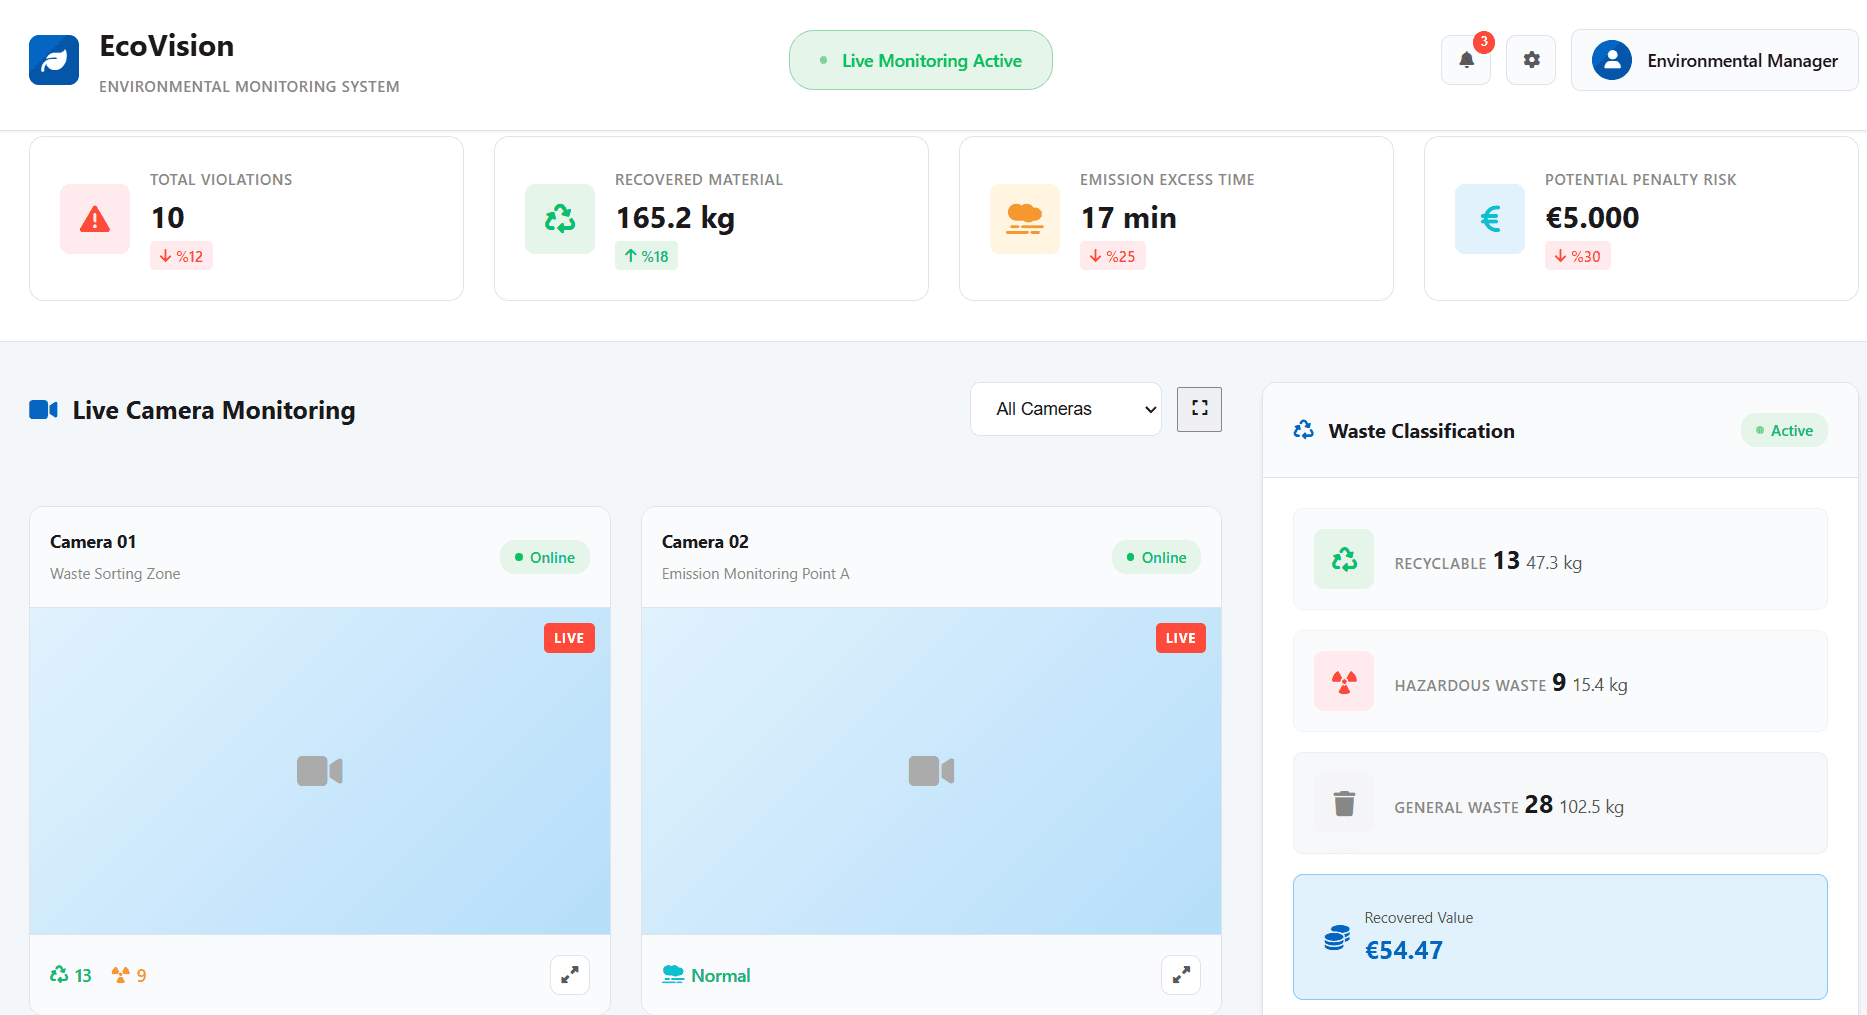The width and height of the screenshot is (1867, 1015).
Task: Click the Potential Penalty Risk euro icon
Action: coord(1490,219)
